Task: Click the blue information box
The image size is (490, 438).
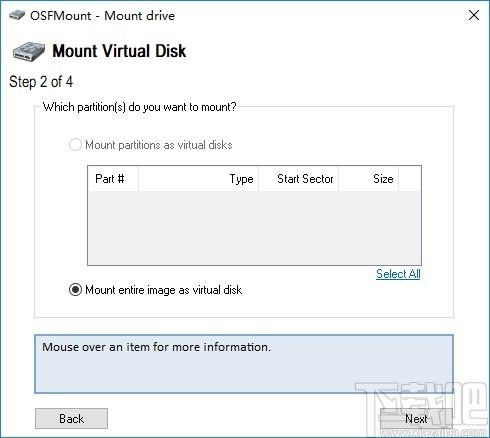Action: pos(244,364)
